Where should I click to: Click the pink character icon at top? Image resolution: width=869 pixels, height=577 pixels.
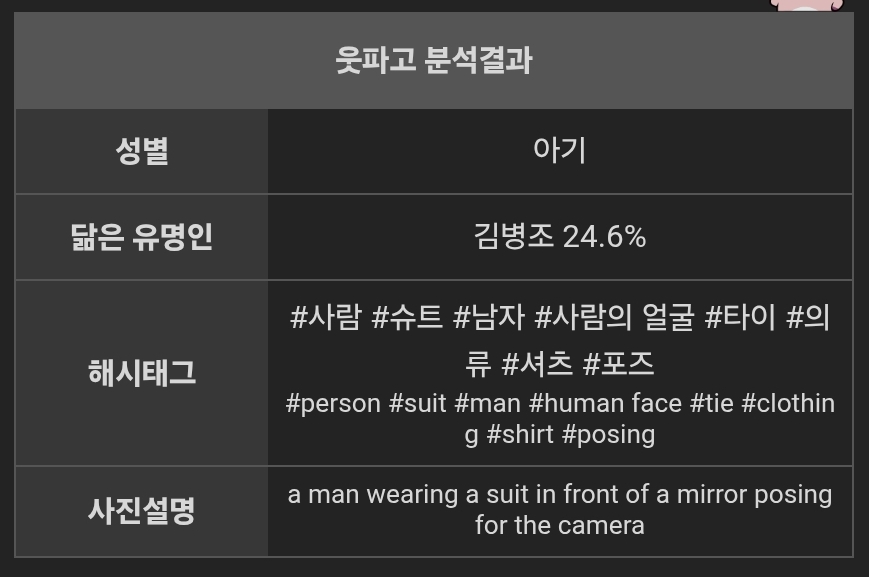(x=807, y=5)
